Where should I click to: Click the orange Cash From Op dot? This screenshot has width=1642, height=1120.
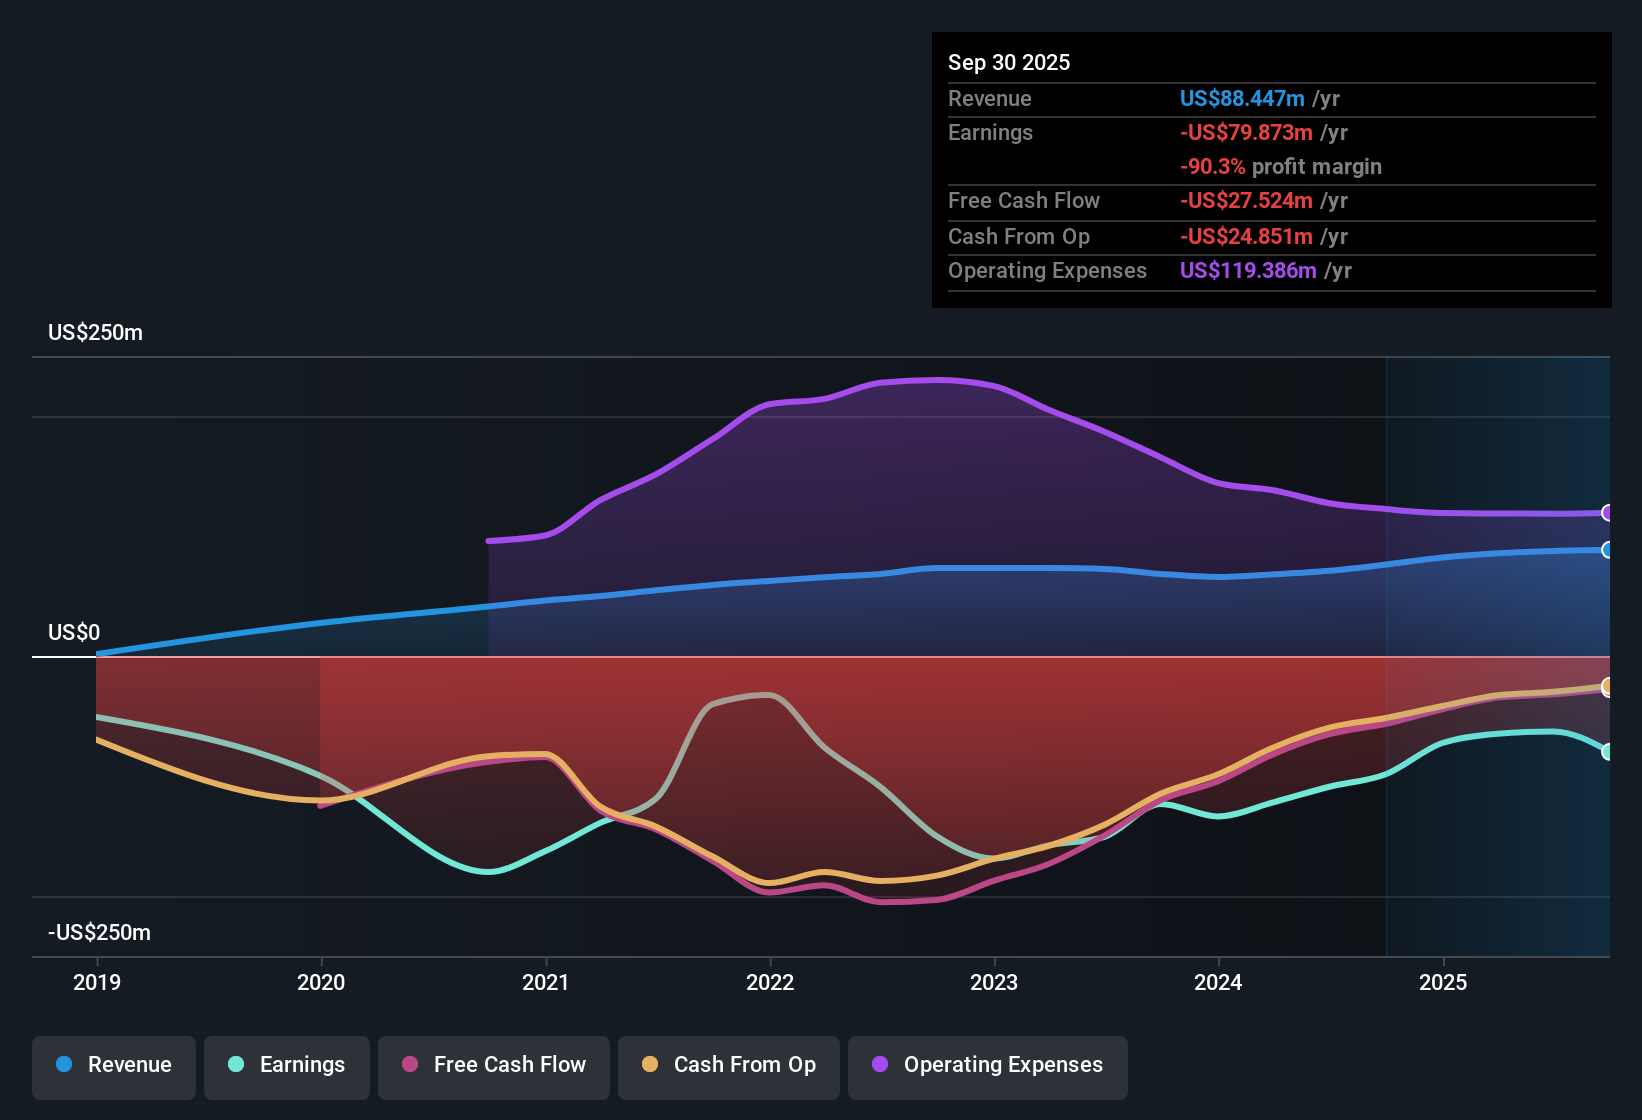pos(650,1064)
